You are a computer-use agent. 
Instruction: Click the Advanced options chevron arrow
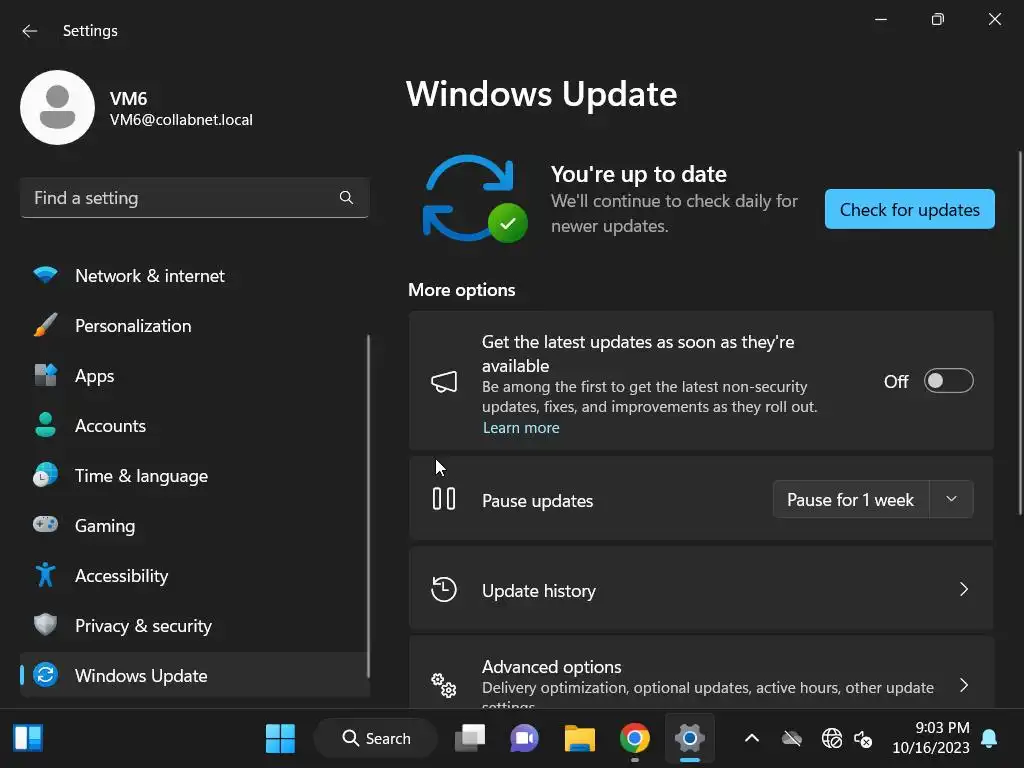tap(964, 685)
